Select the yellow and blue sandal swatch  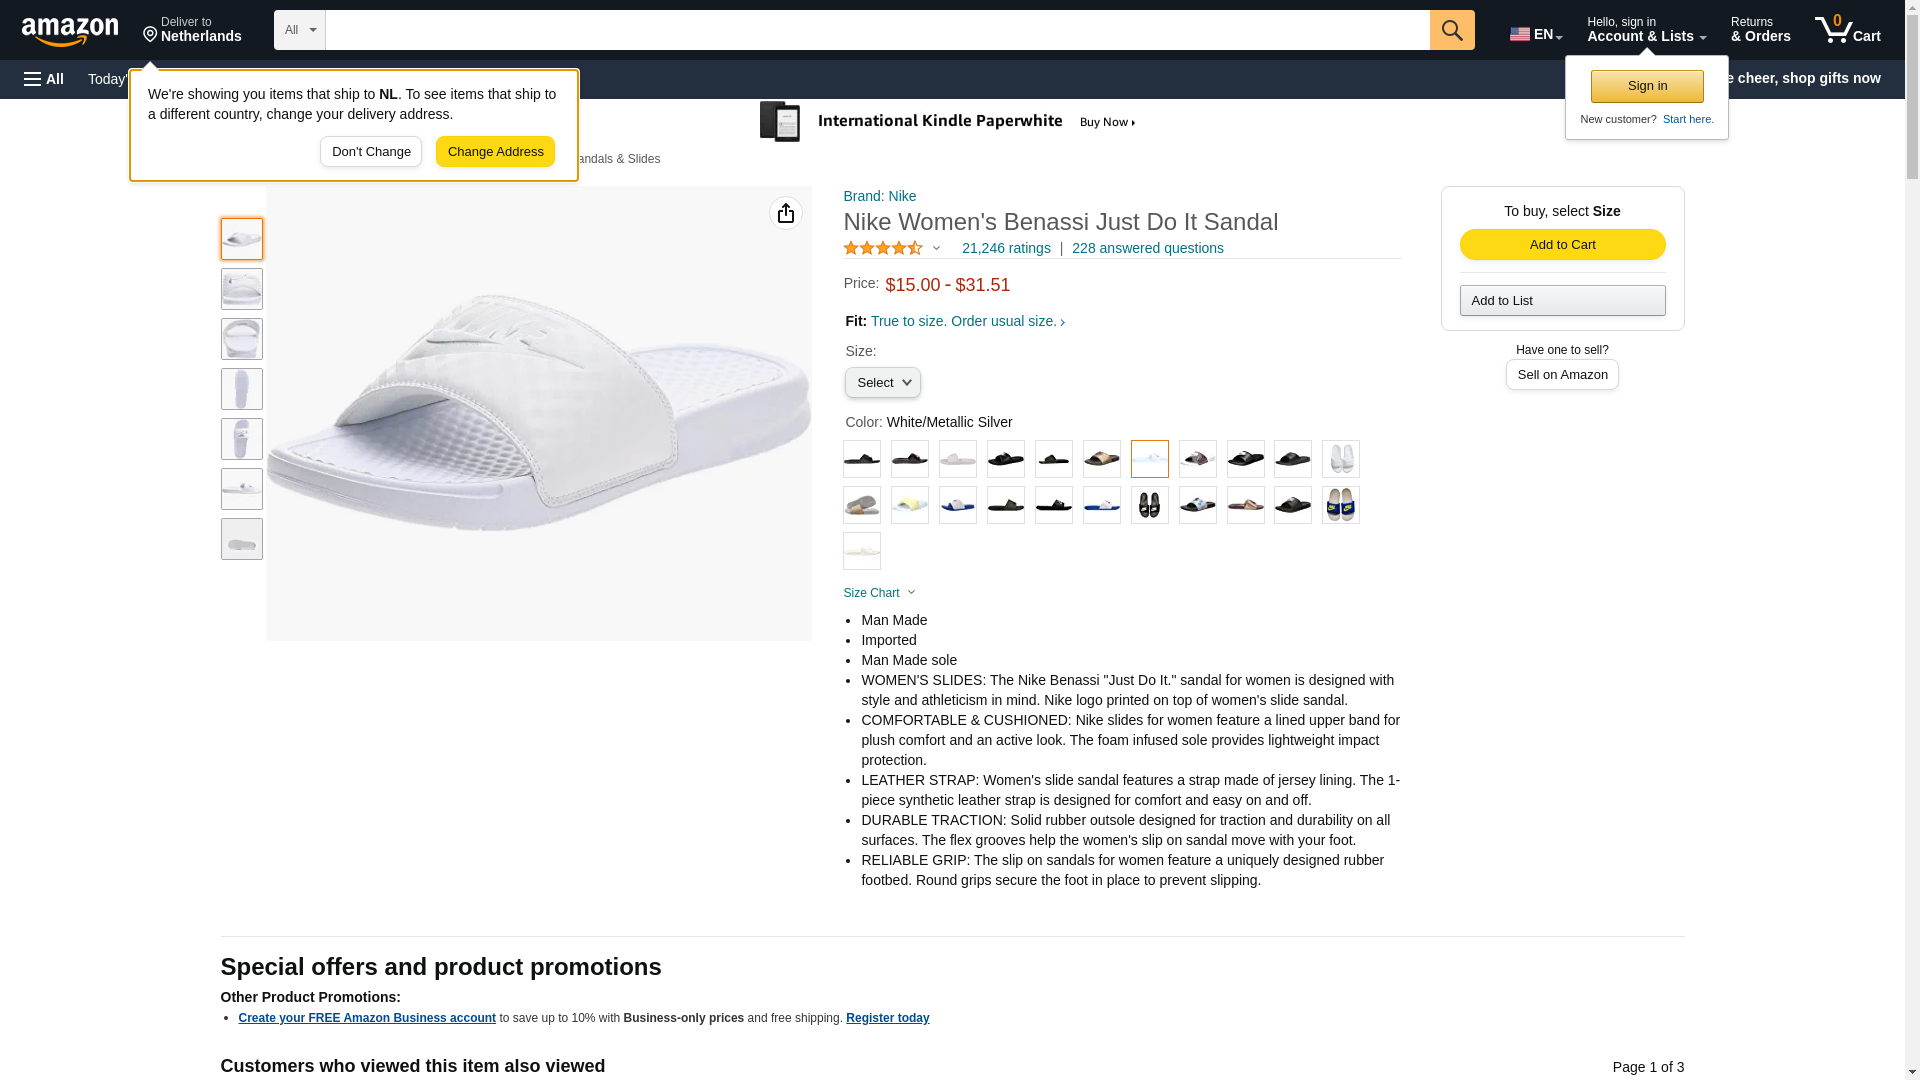pyautogui.click(x=1340, y=505)
